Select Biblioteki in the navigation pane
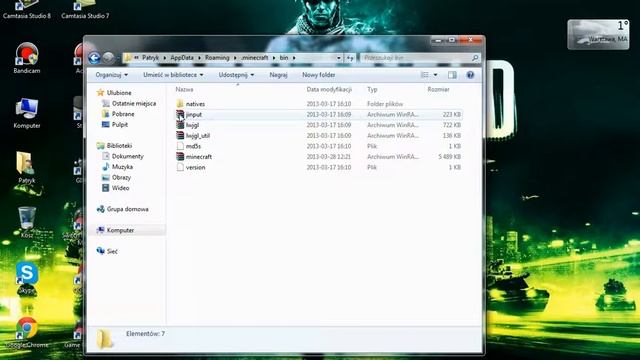 click(x=119, y=146)
